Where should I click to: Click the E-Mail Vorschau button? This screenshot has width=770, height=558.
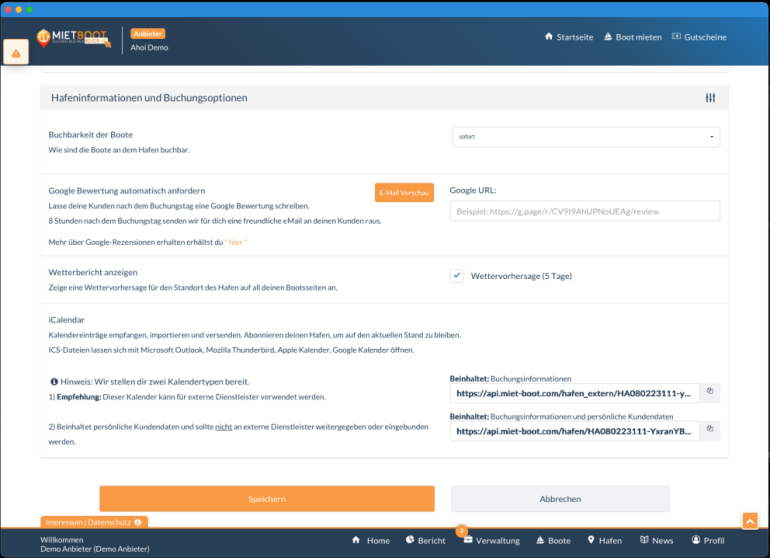(x=404, y=192)
